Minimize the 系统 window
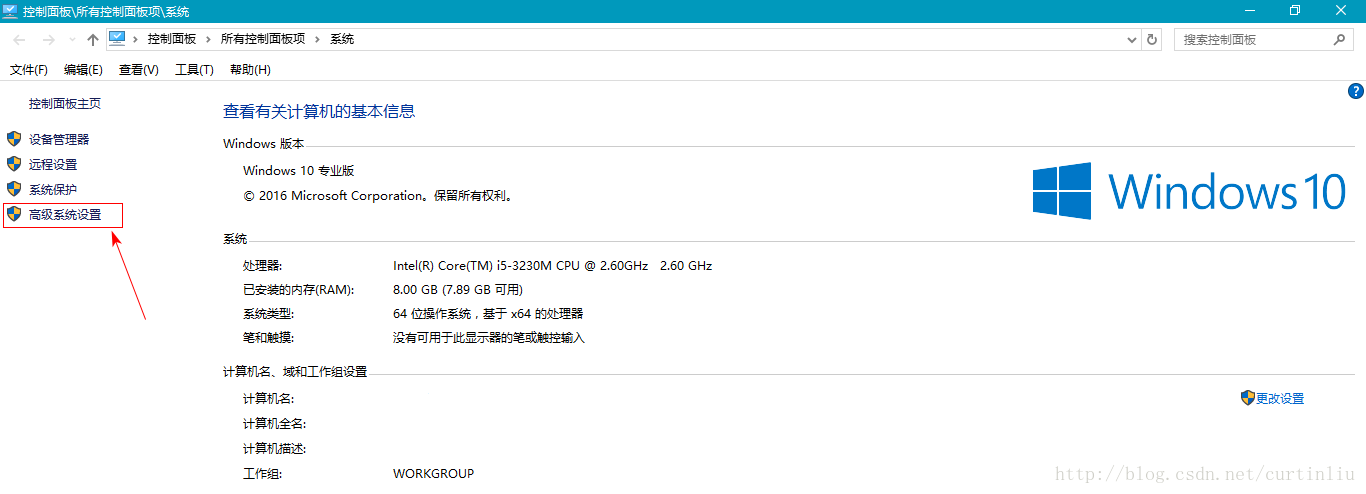 click(1250, 10)
